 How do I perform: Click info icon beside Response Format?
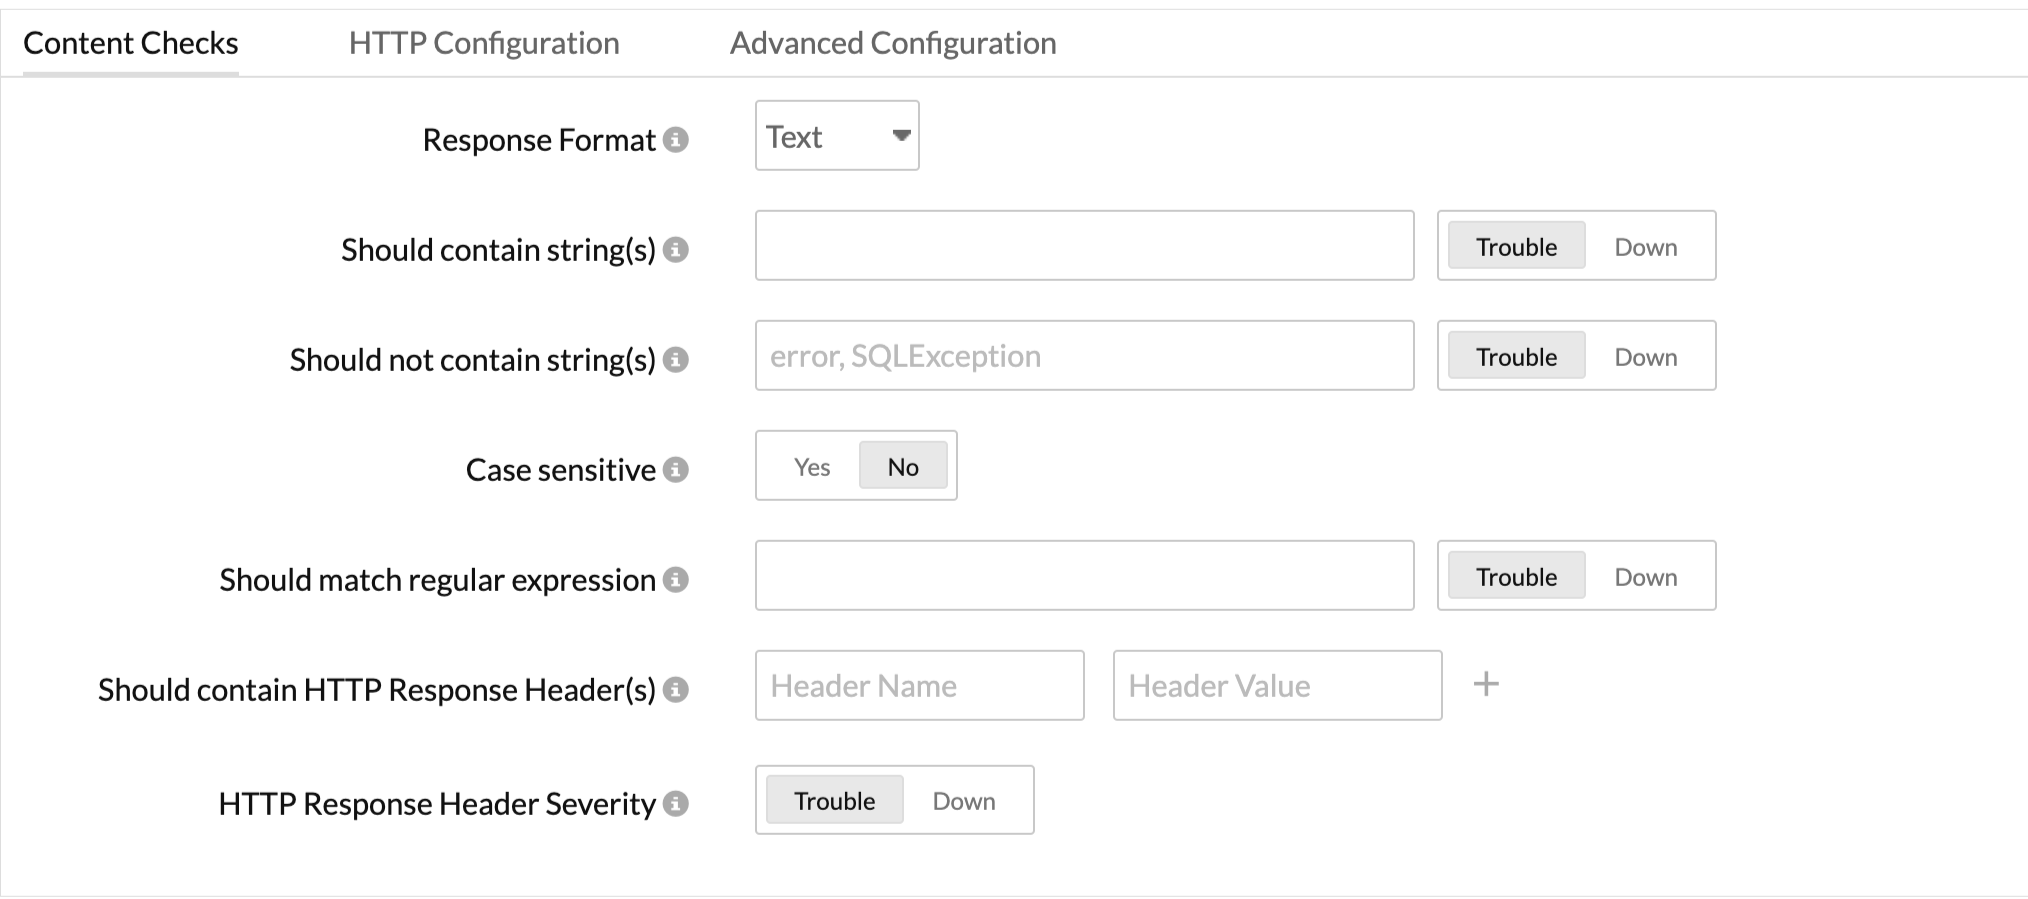click(676, 140)
